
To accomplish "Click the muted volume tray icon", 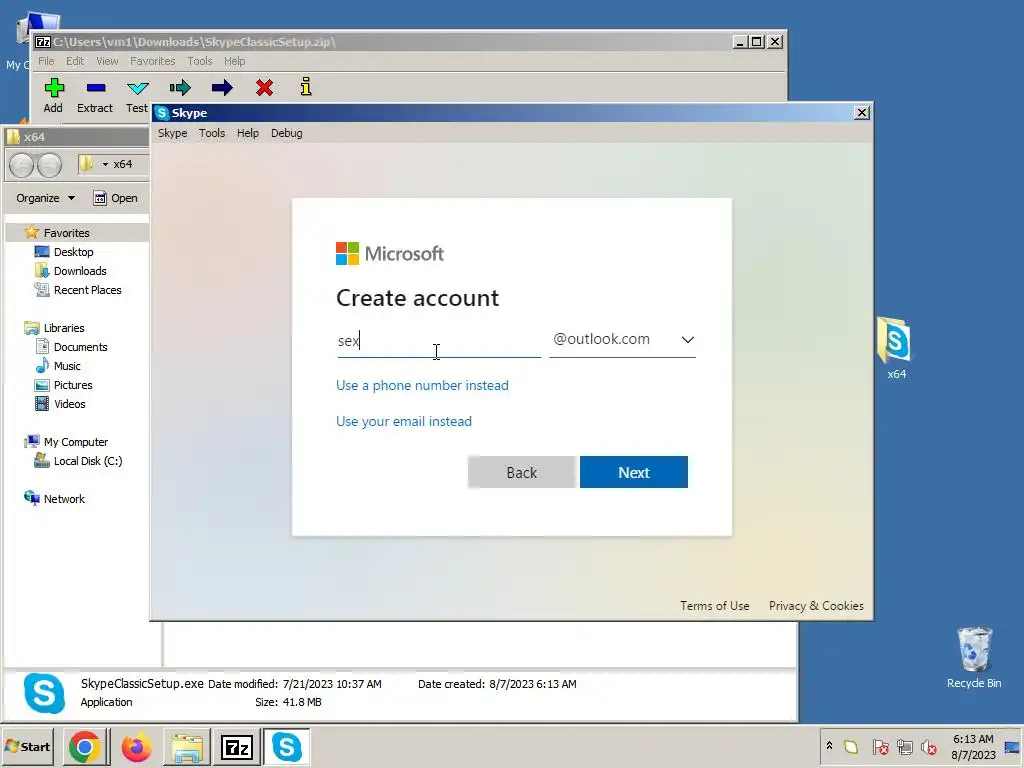I will [928, 747].
